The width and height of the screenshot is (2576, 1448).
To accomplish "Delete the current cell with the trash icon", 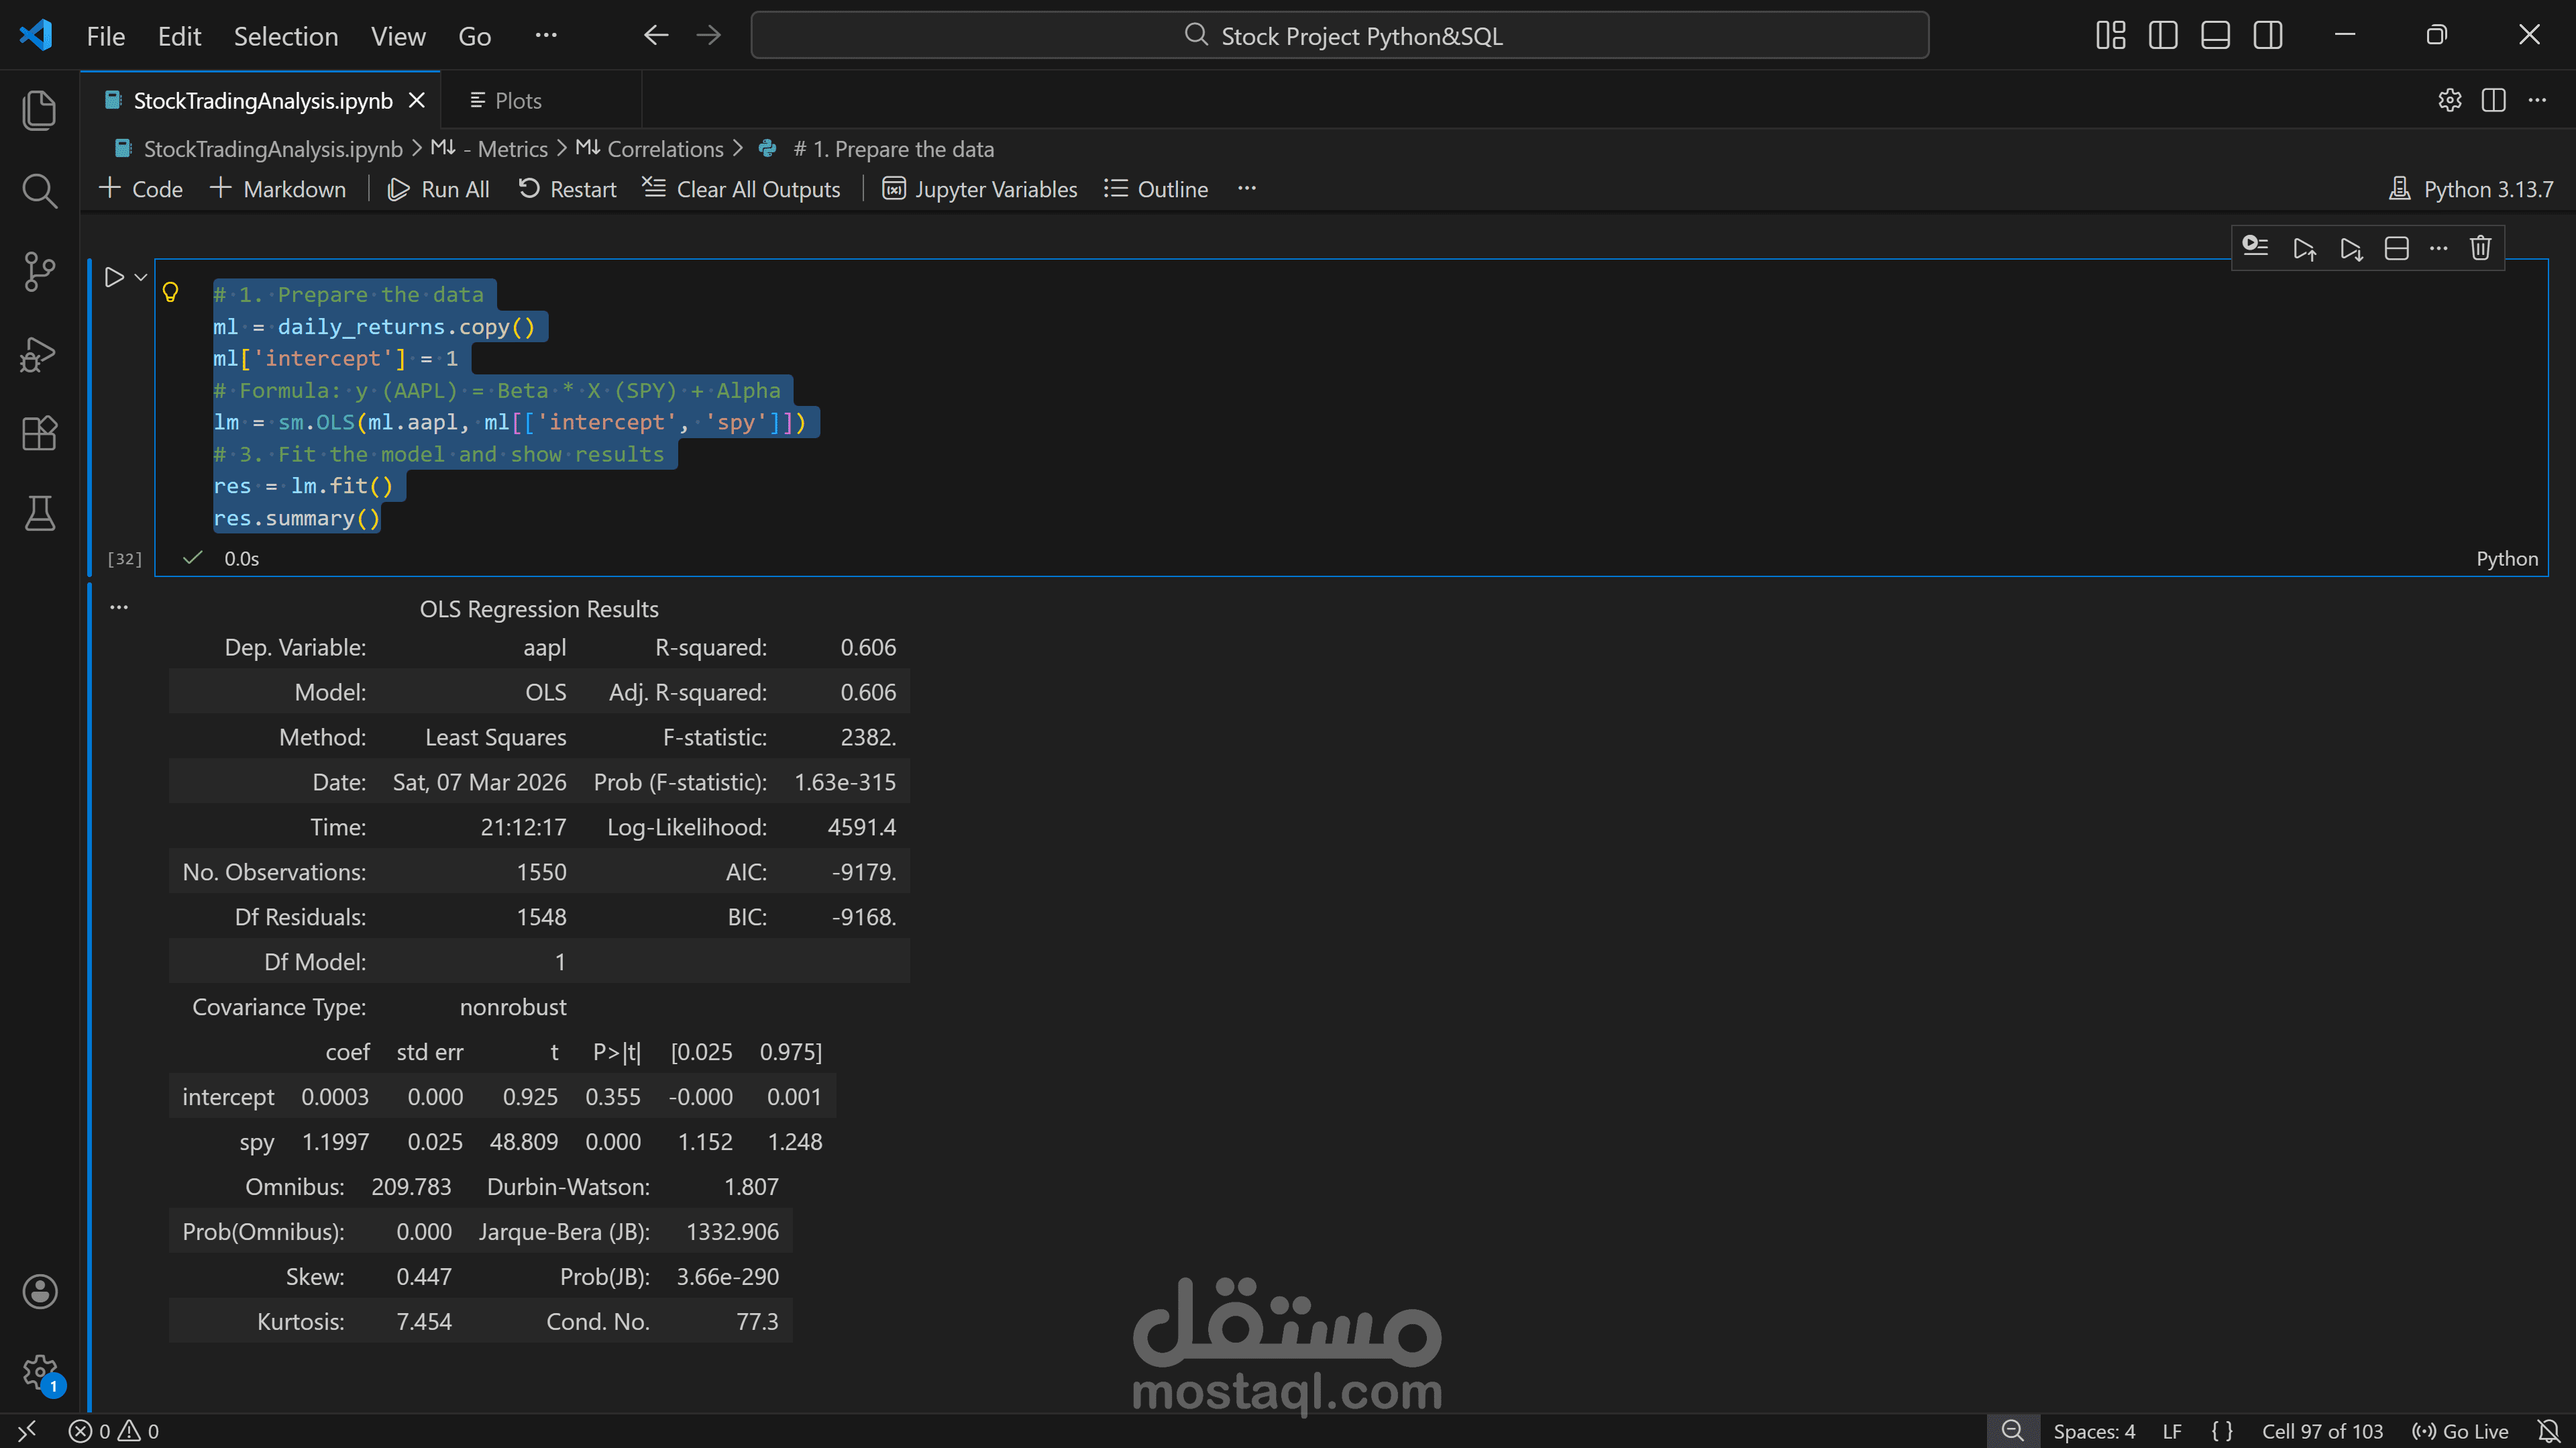I will (x=2481, y=248).
